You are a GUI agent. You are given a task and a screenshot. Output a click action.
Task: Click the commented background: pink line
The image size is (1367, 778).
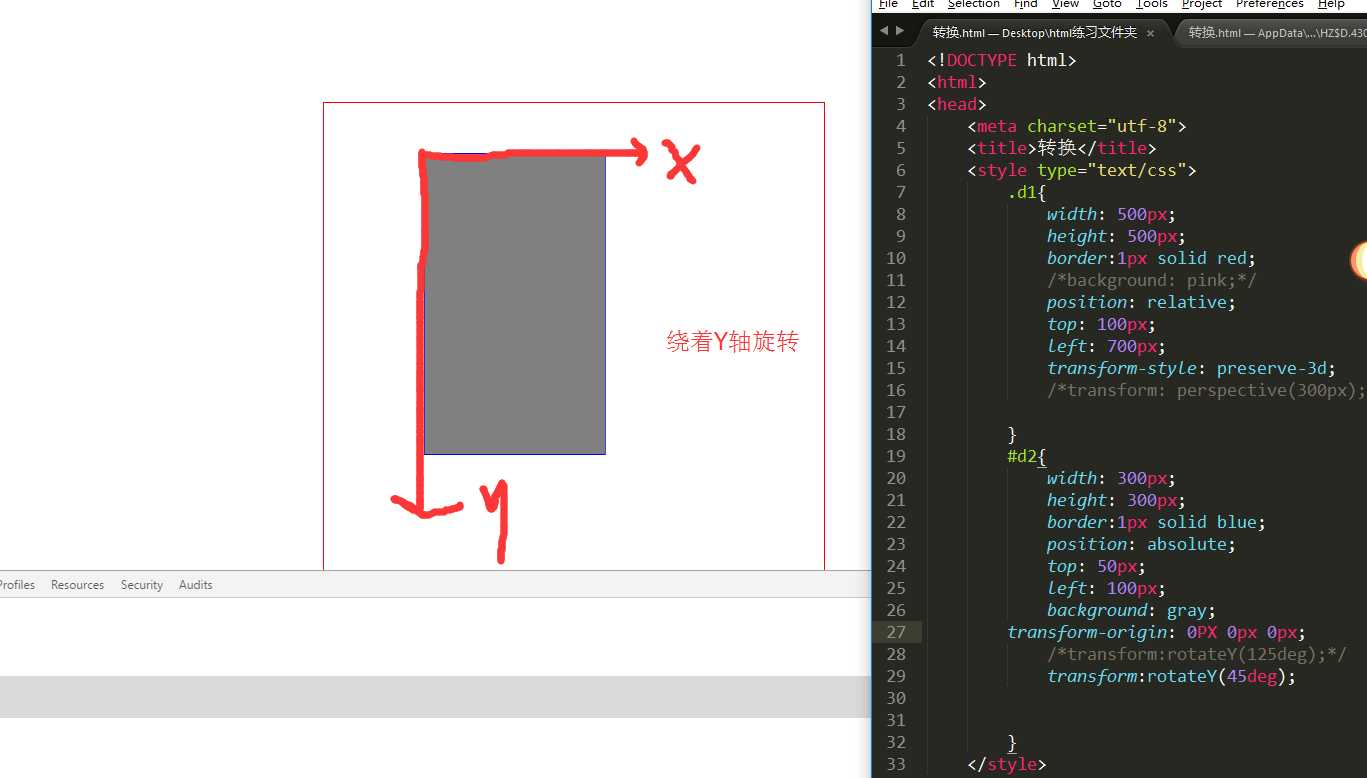1152,280
